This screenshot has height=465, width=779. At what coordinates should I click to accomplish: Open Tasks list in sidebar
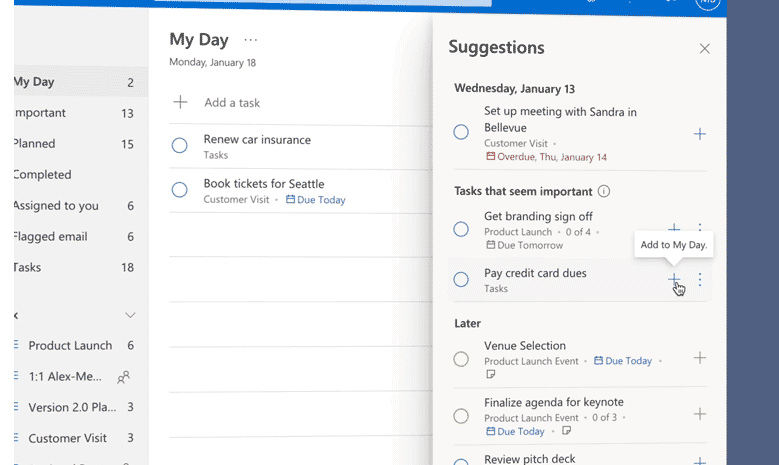(x=81, y=267)
